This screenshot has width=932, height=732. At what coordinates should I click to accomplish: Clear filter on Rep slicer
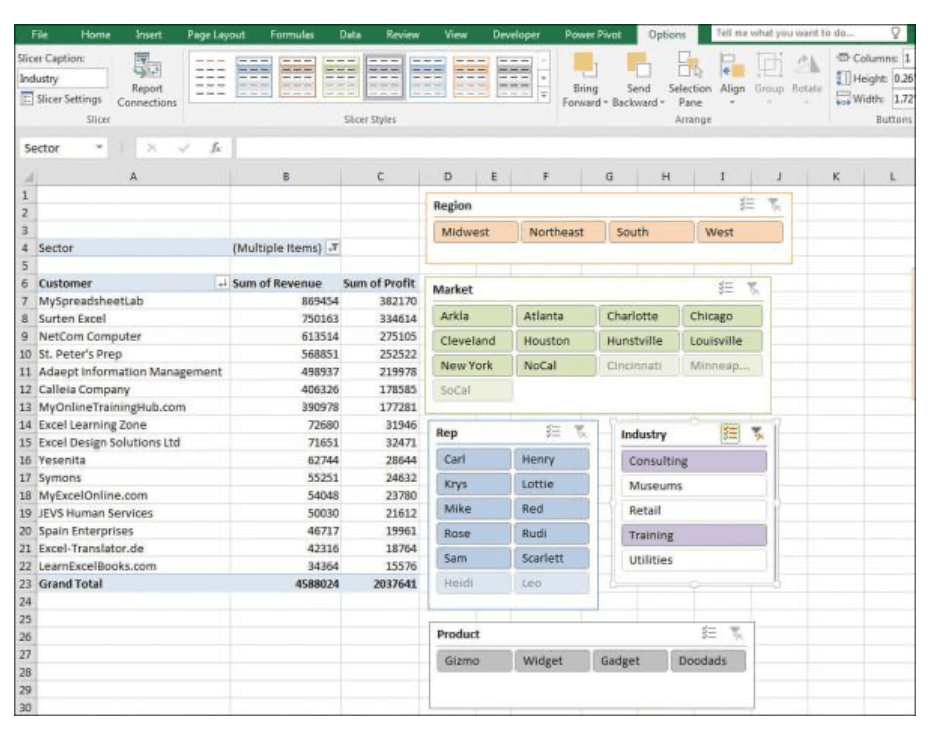(x=580, y=432)
